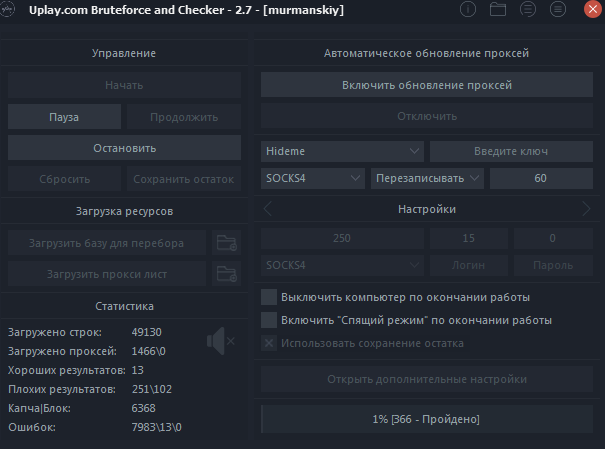
Task: Open the info icon in title bar
Action: [468, 9]
